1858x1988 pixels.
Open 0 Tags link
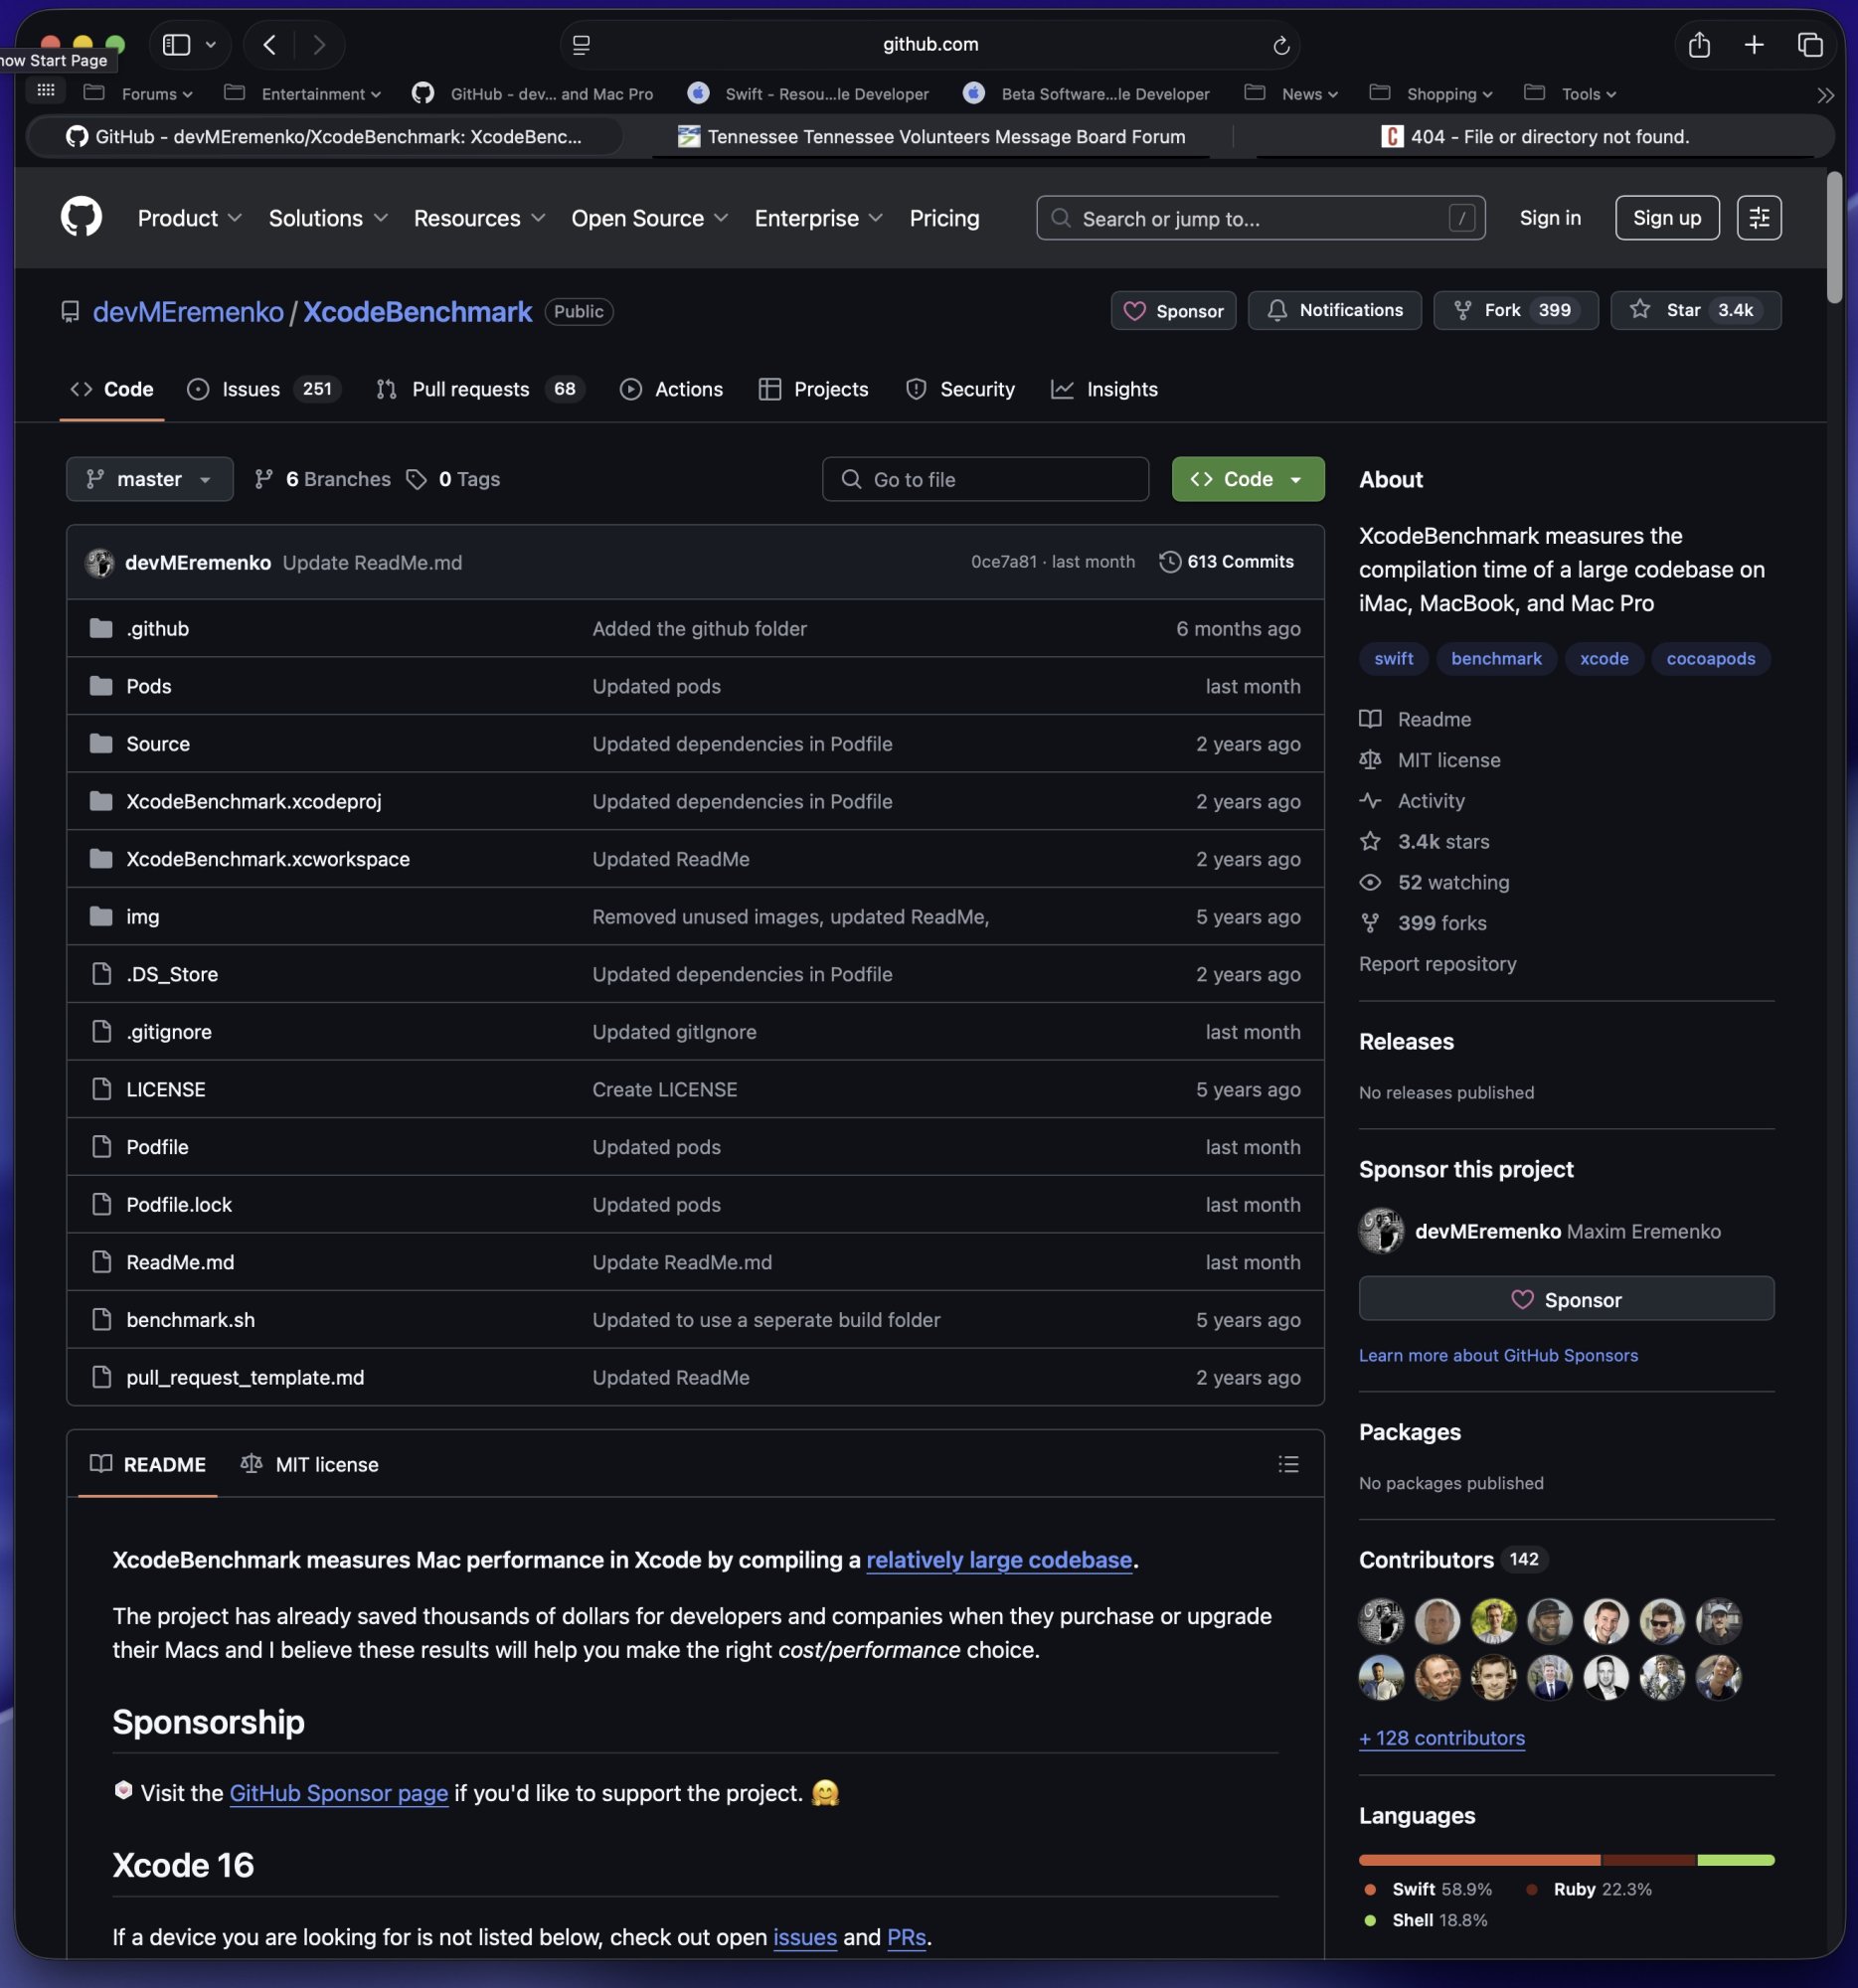pos(453,479)
